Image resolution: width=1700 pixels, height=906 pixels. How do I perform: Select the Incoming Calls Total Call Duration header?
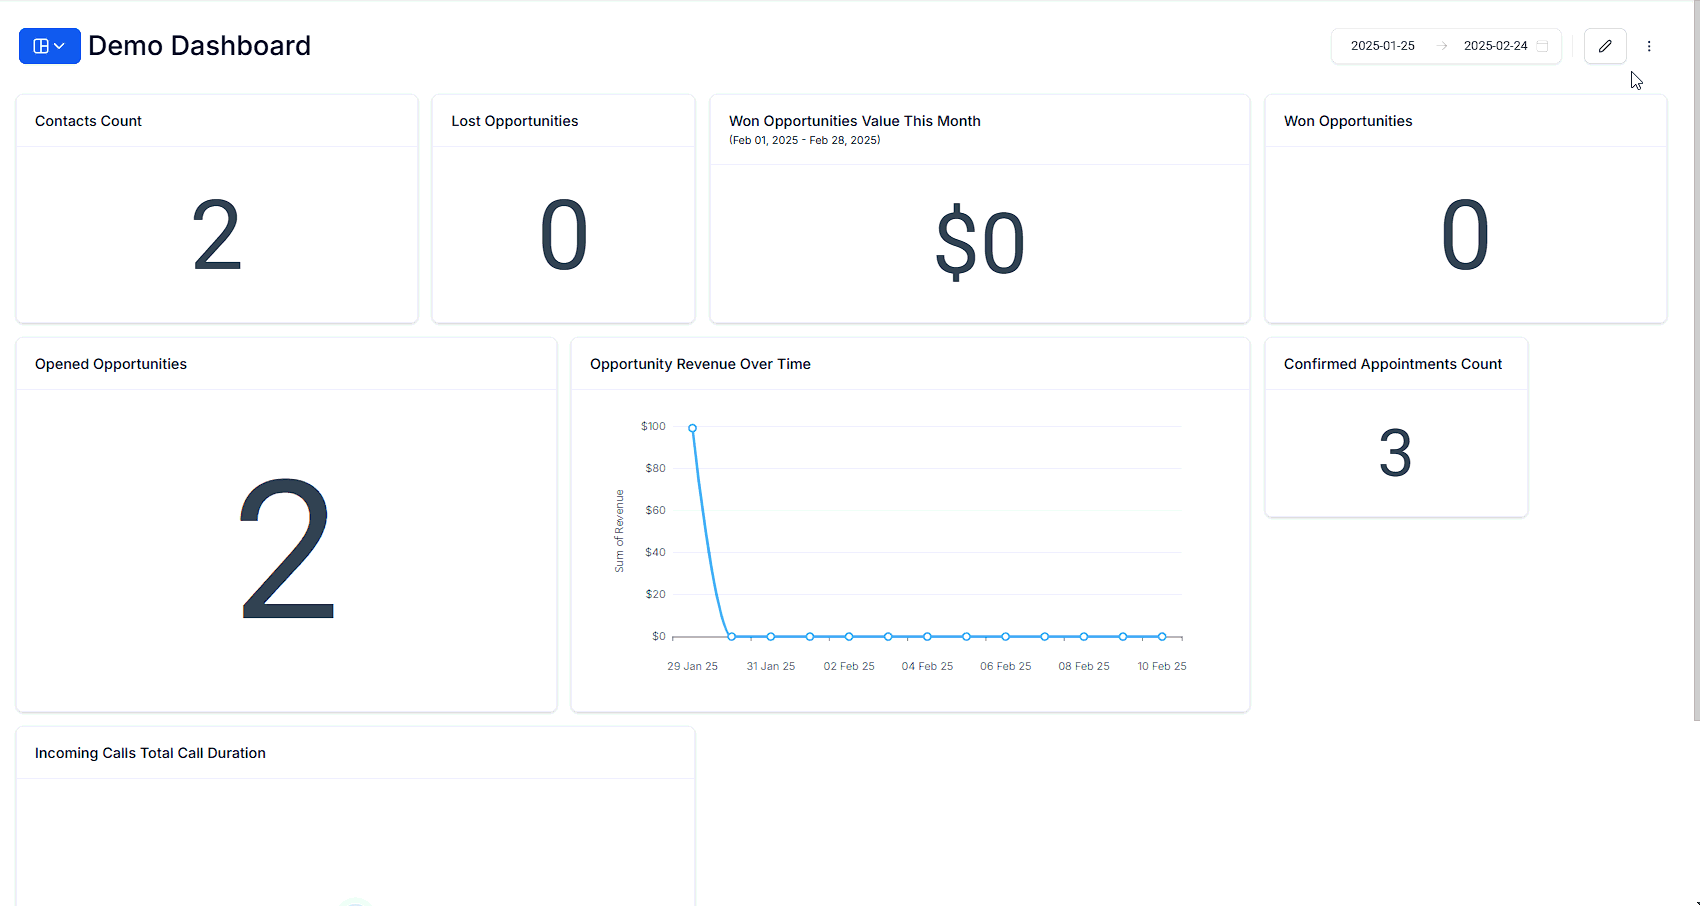[150, 753]
